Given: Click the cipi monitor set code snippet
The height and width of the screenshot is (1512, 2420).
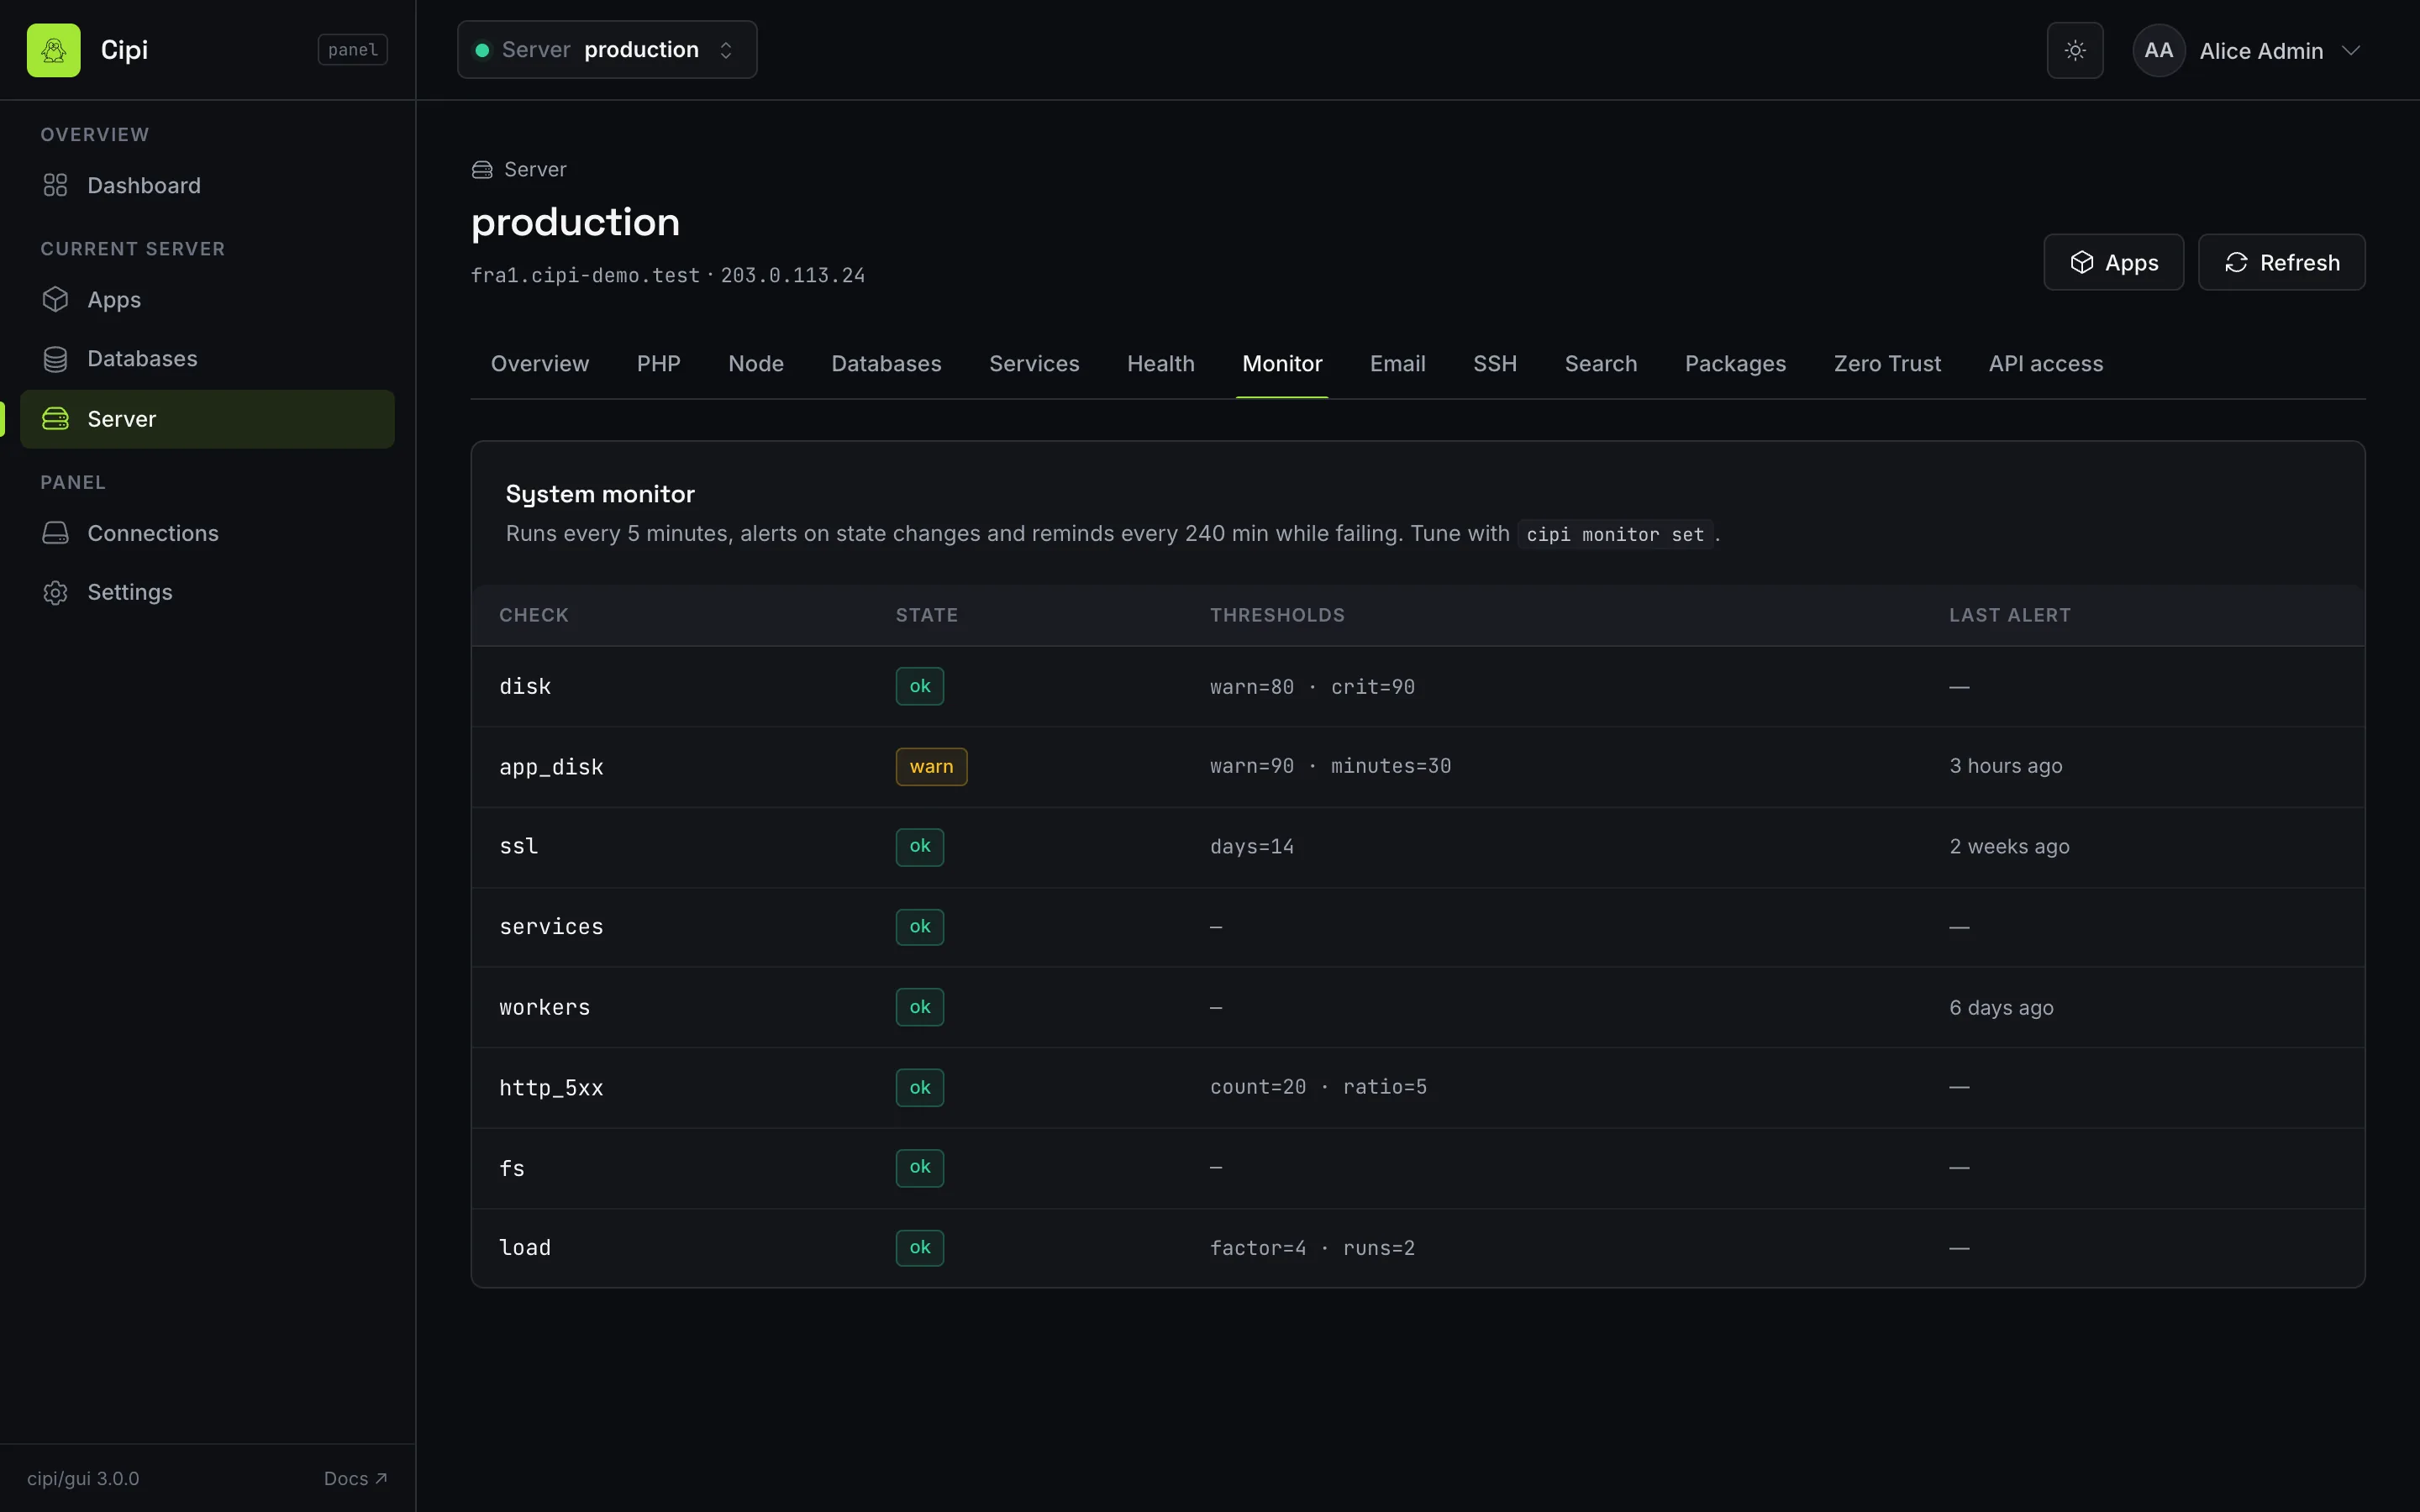Looking at the screenshot, I should pos(1615,534).
